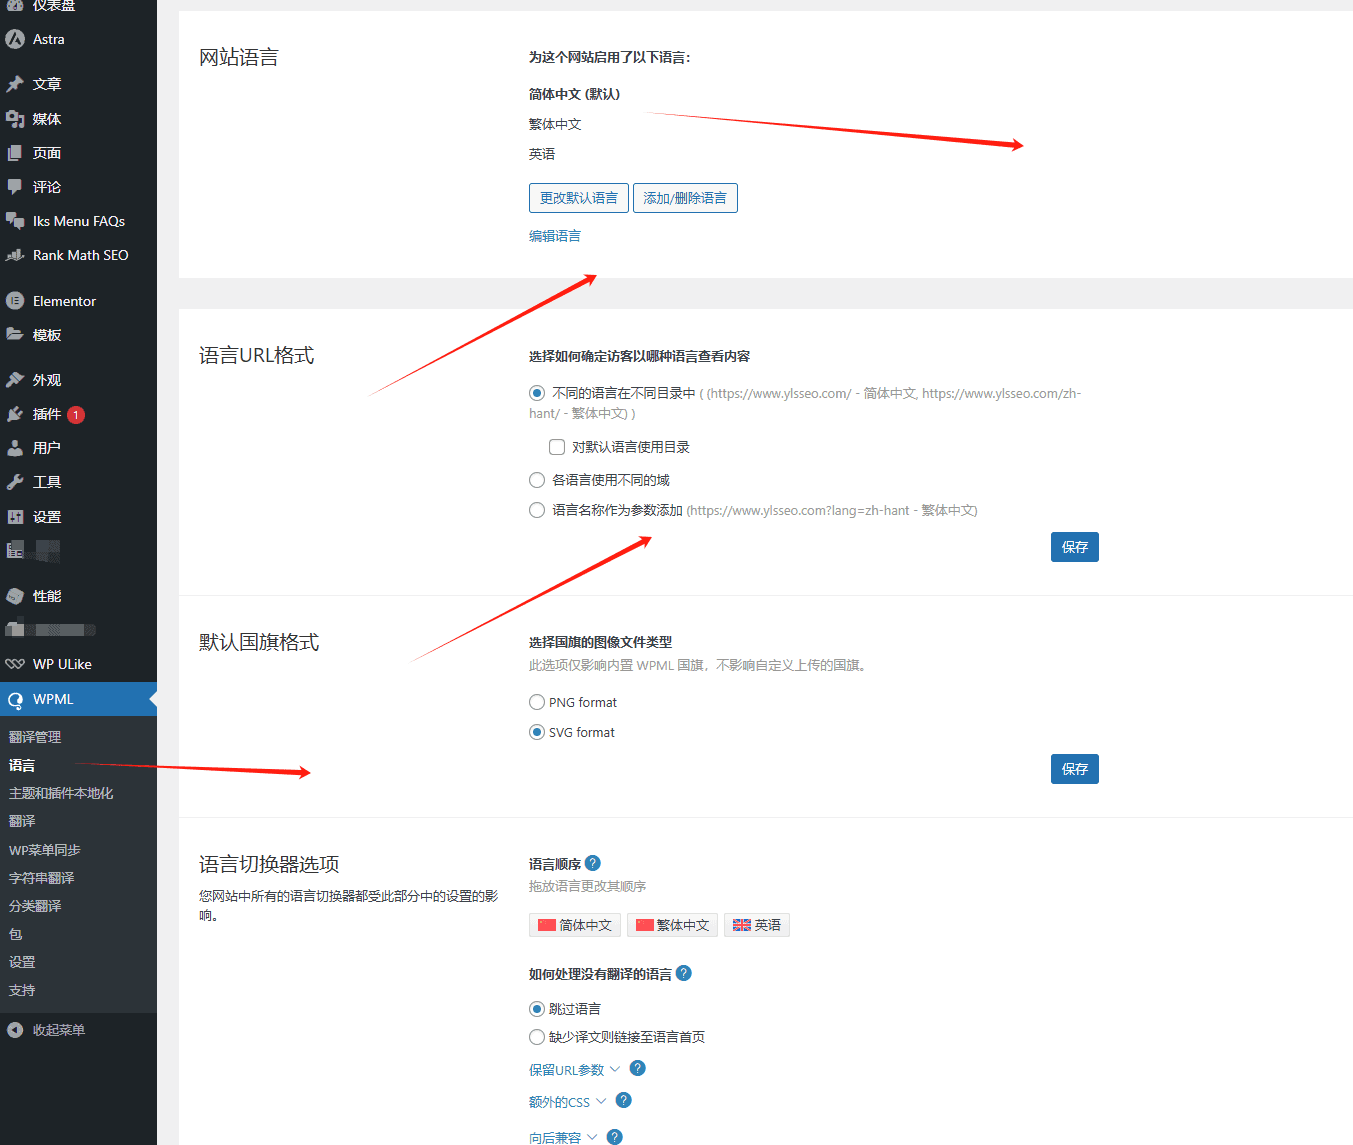
Task: Check the 对默认语言使用目录 checkbox
Action: [557, 447]
